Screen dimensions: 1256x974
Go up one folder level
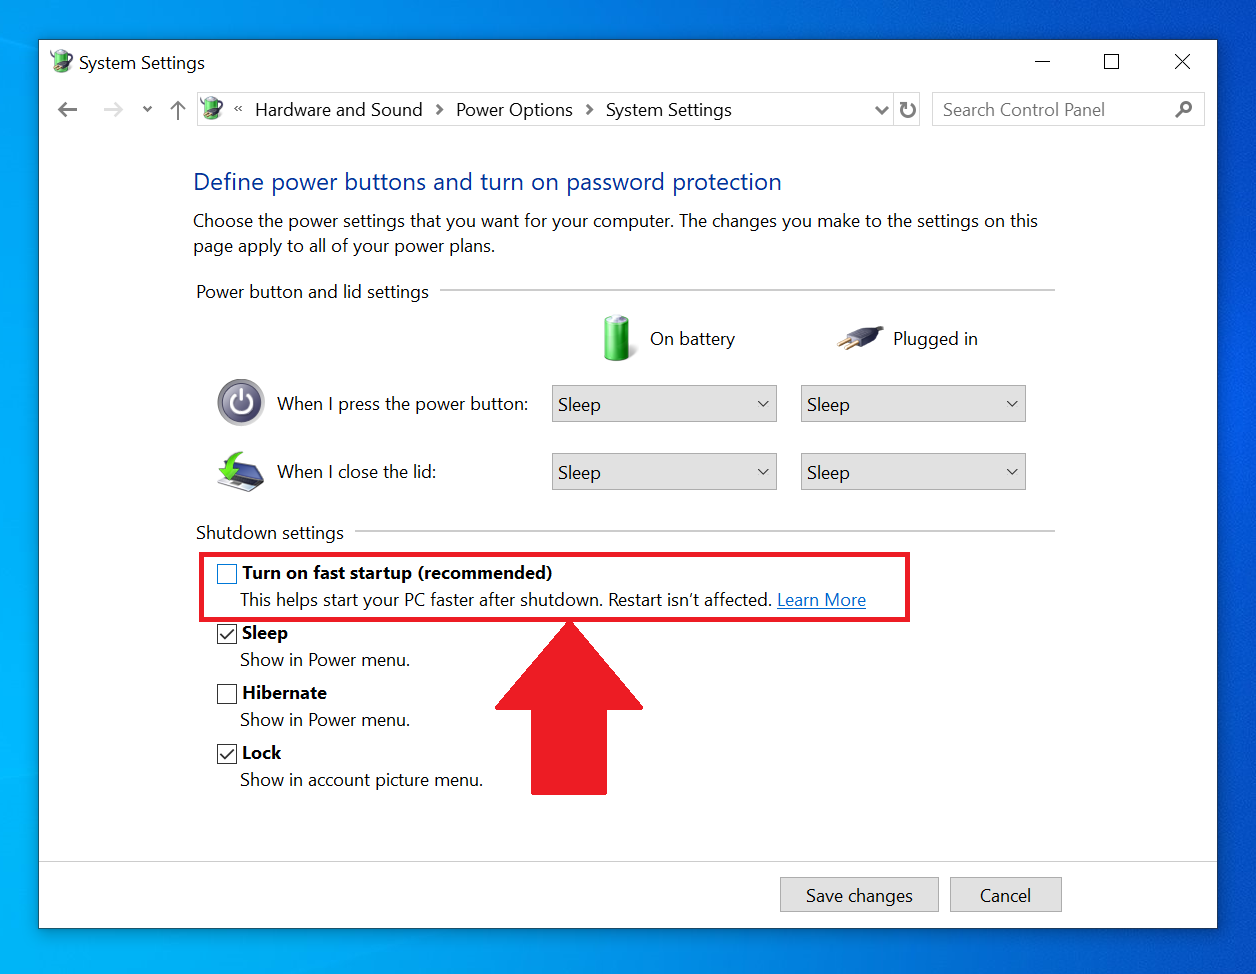[x=177, y=109]
